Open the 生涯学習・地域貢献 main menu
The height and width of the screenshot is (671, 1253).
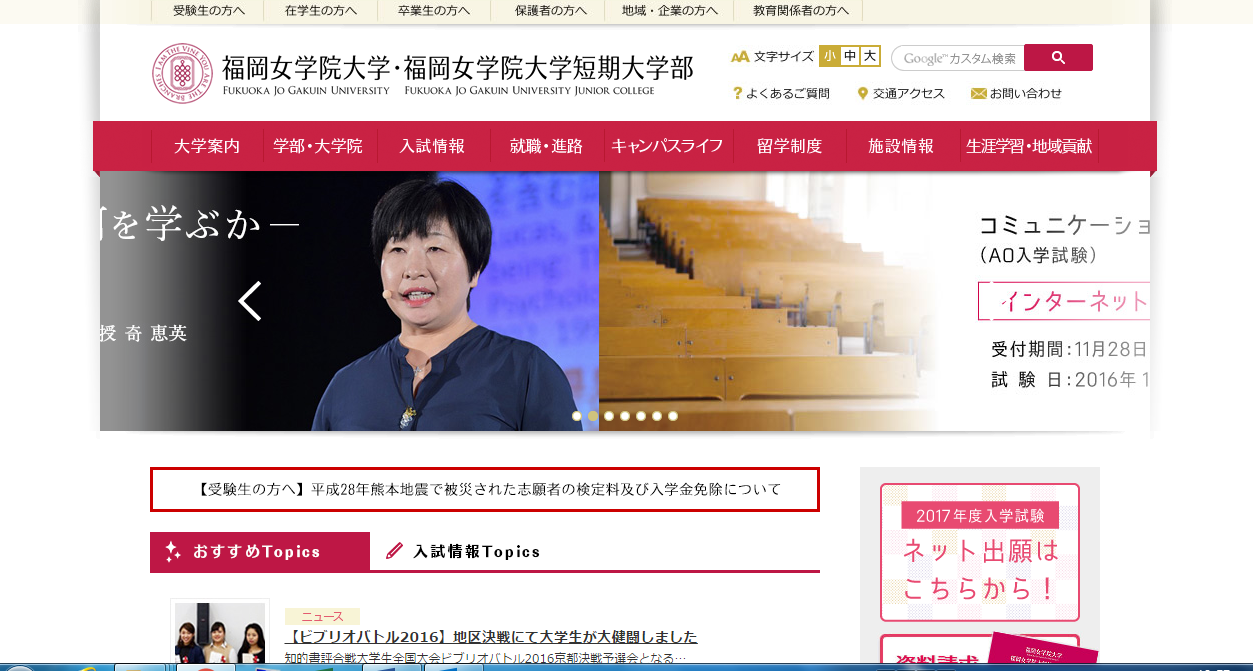point(1029,146)
